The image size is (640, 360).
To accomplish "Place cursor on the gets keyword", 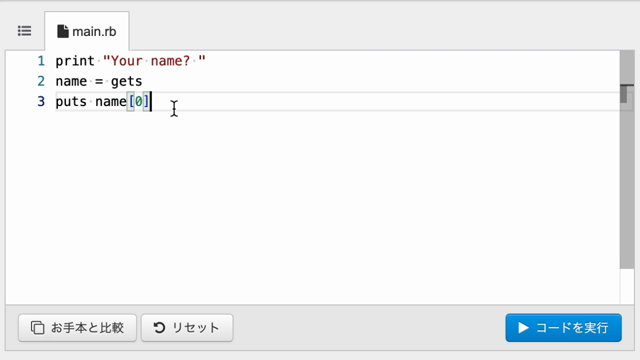I will (x=127, y=81).
